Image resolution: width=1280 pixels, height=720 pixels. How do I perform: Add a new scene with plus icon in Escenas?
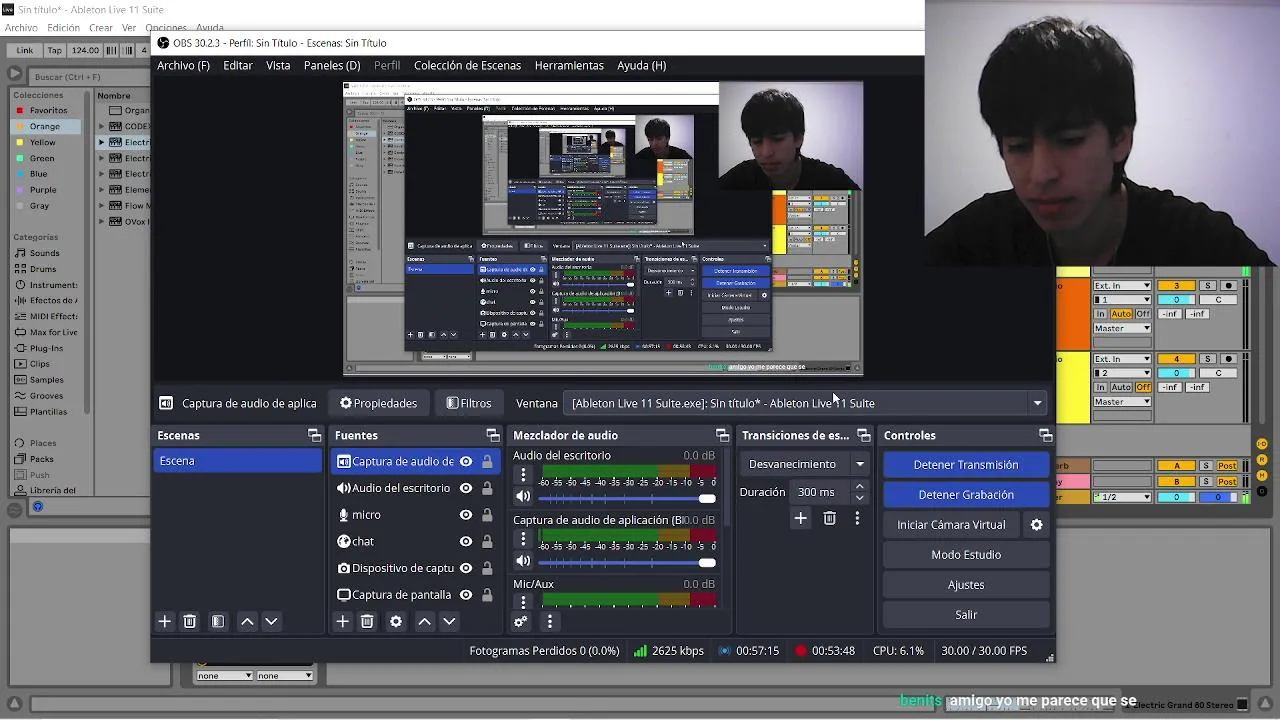click(165, 621)
